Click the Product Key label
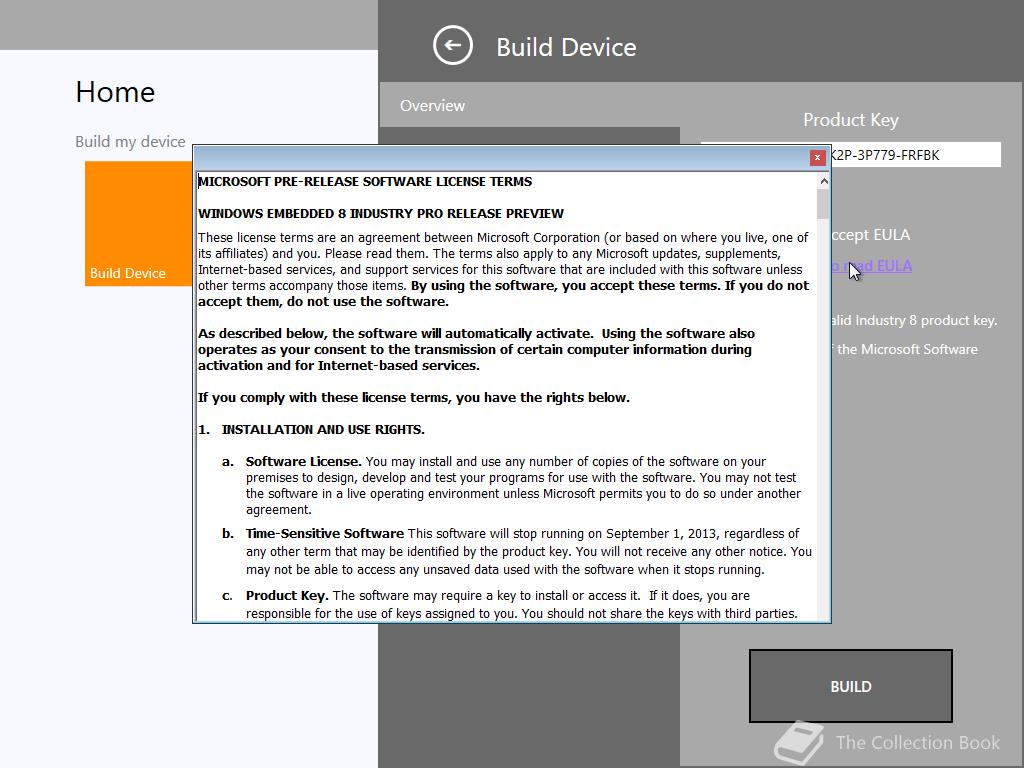The height and width of the screenshot is (768, 1024). coord(851,120)
